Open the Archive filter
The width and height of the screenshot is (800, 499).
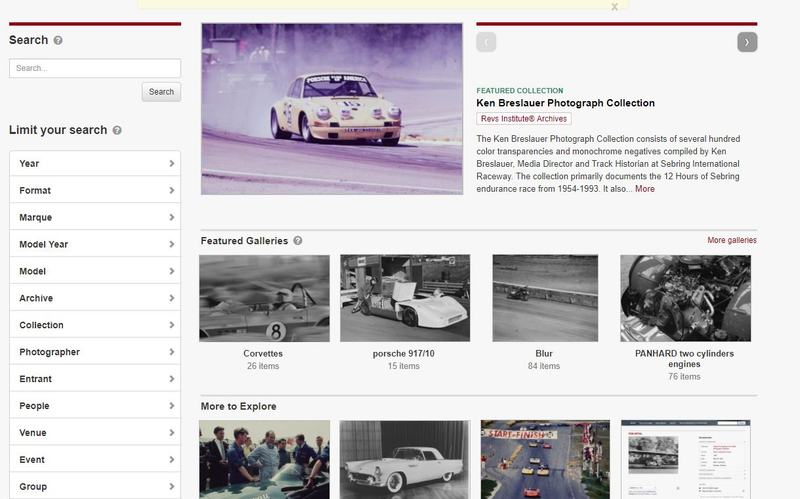click(95, 298)
